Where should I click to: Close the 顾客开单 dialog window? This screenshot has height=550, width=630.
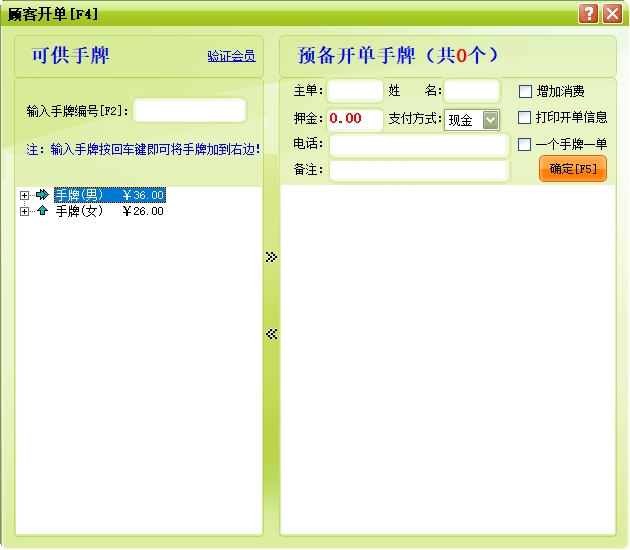pyautogui.click(x=612, y=13)
